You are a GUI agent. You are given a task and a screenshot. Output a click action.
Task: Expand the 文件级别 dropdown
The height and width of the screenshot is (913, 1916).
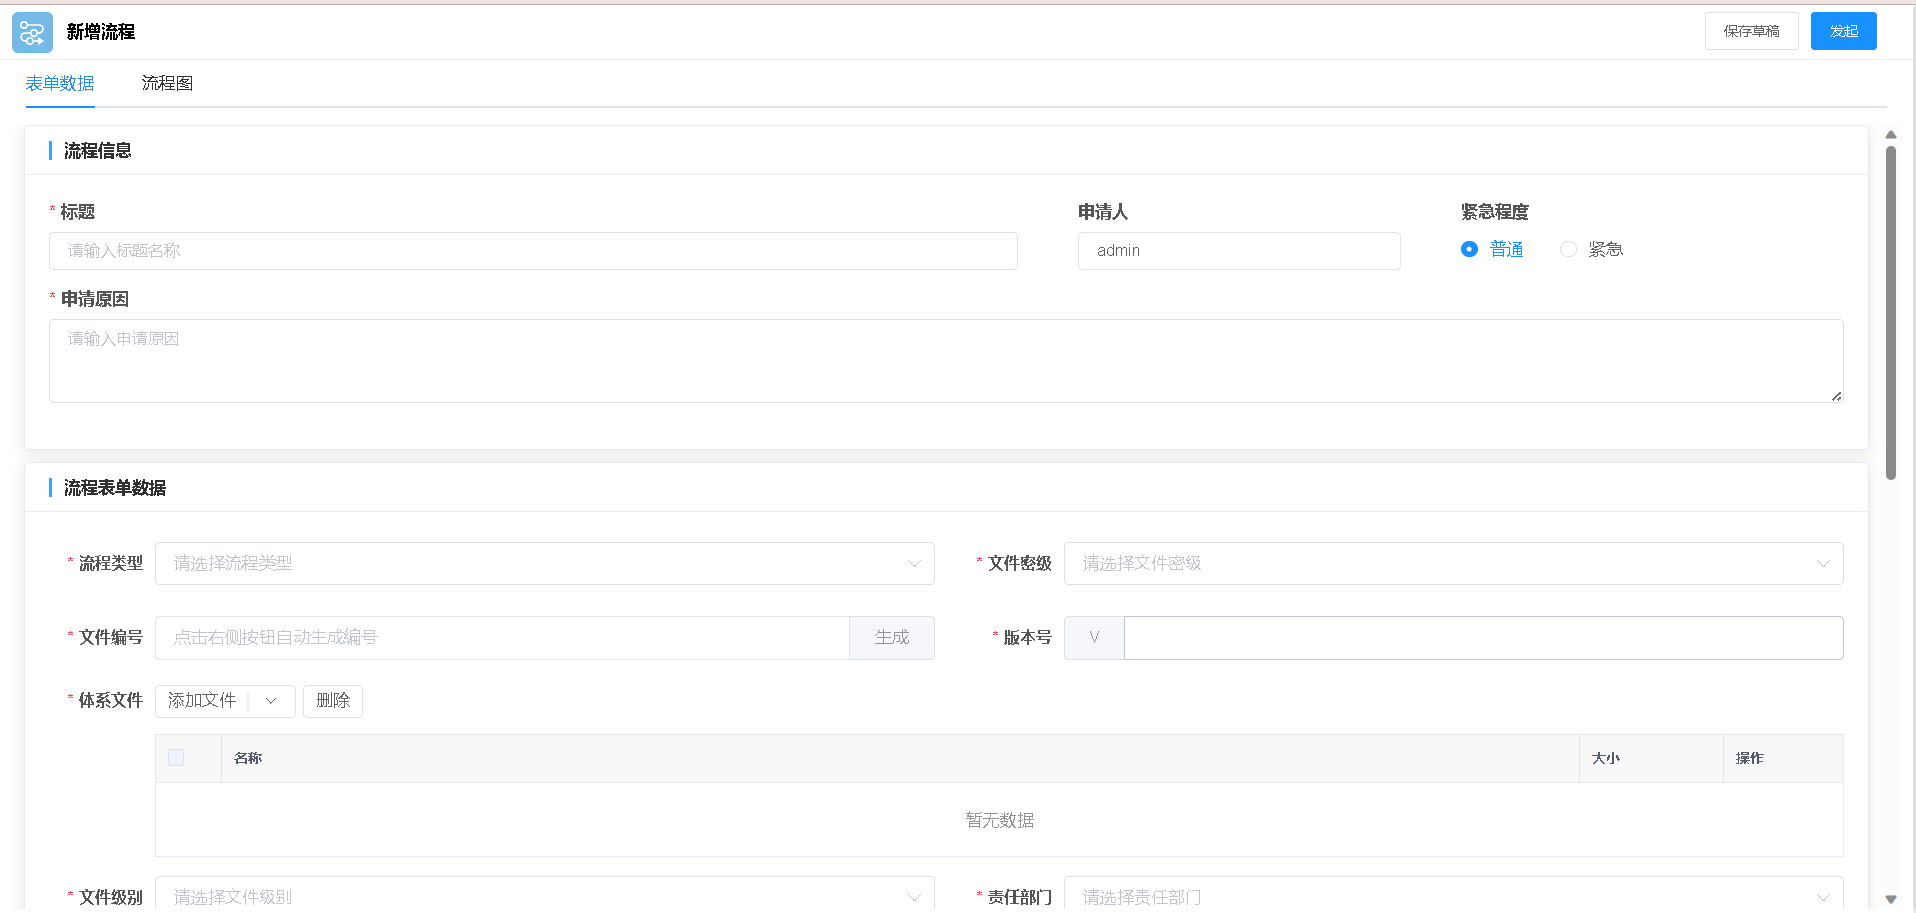545,896
